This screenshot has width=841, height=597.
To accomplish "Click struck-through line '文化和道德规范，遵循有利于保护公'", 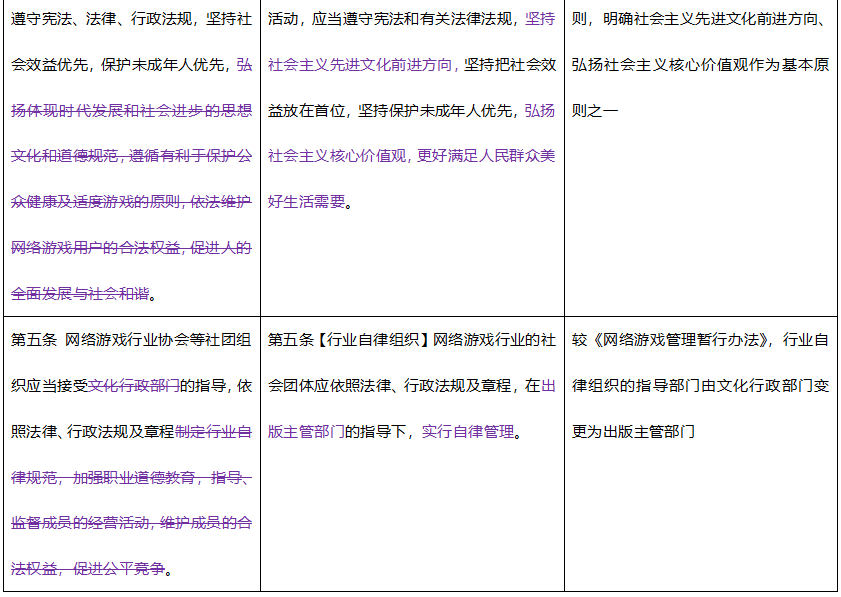I will 131,156.
